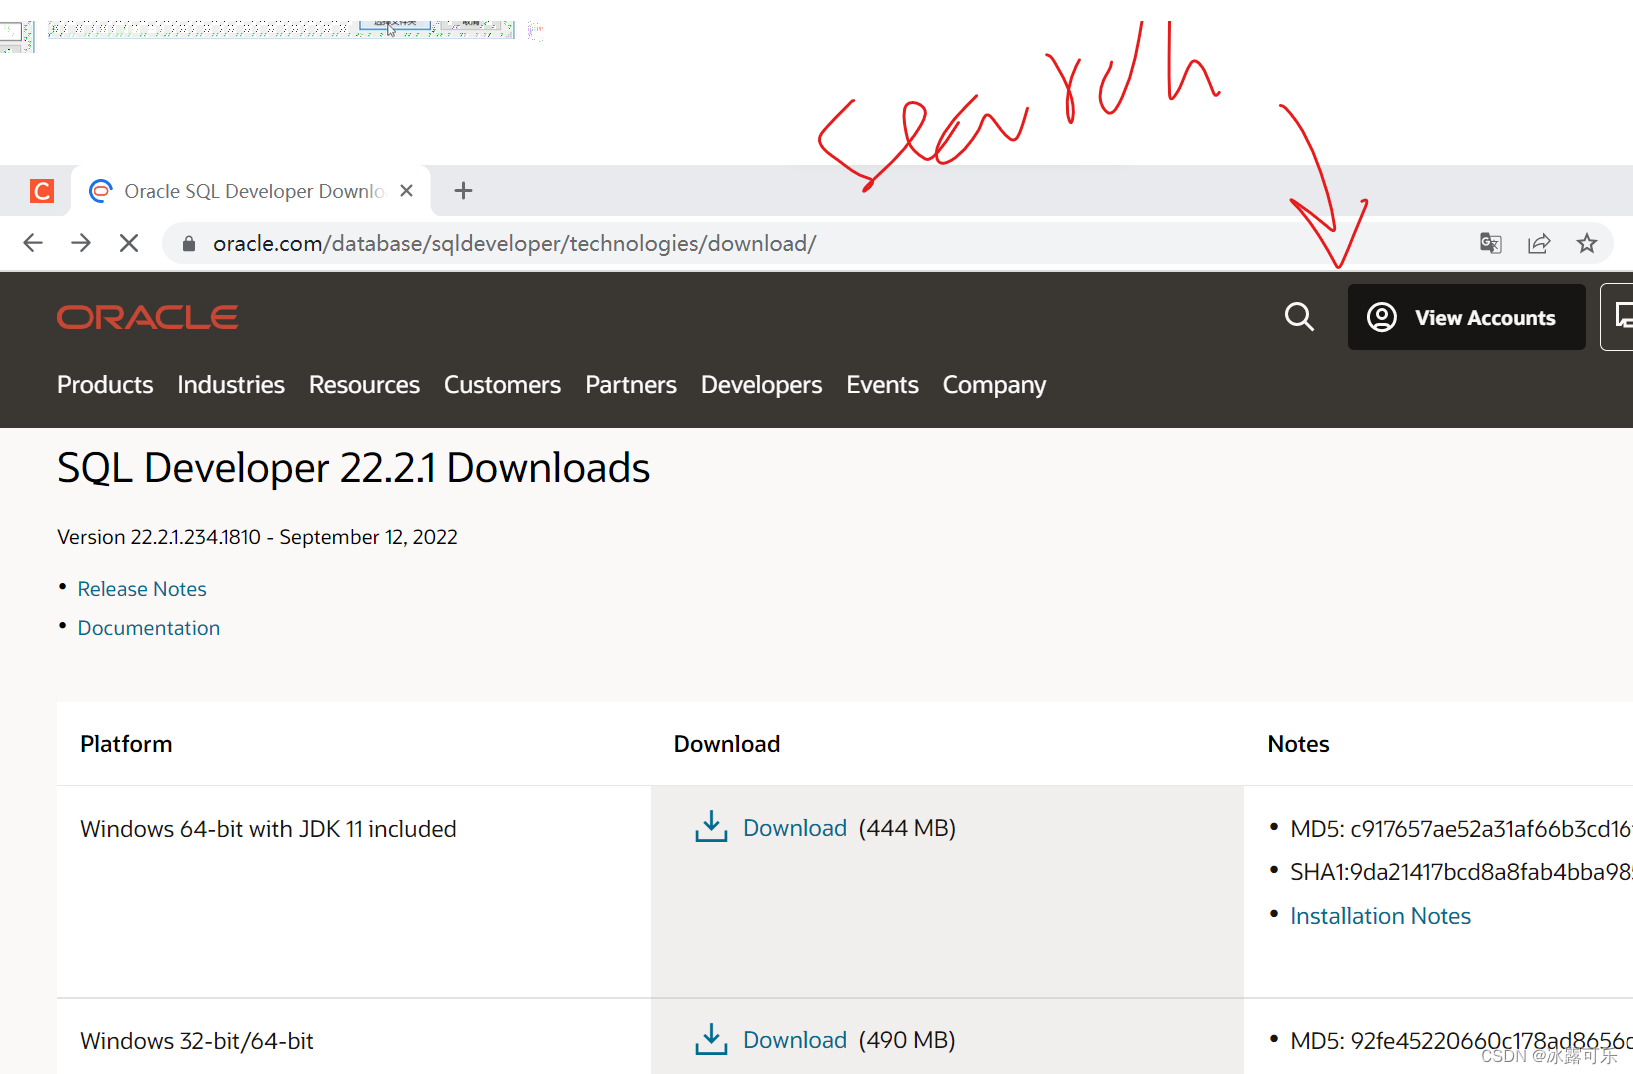Click the Oracle logo
Image resolution: width=1633 pixels, height=1074 pixels.
point(147,317)
